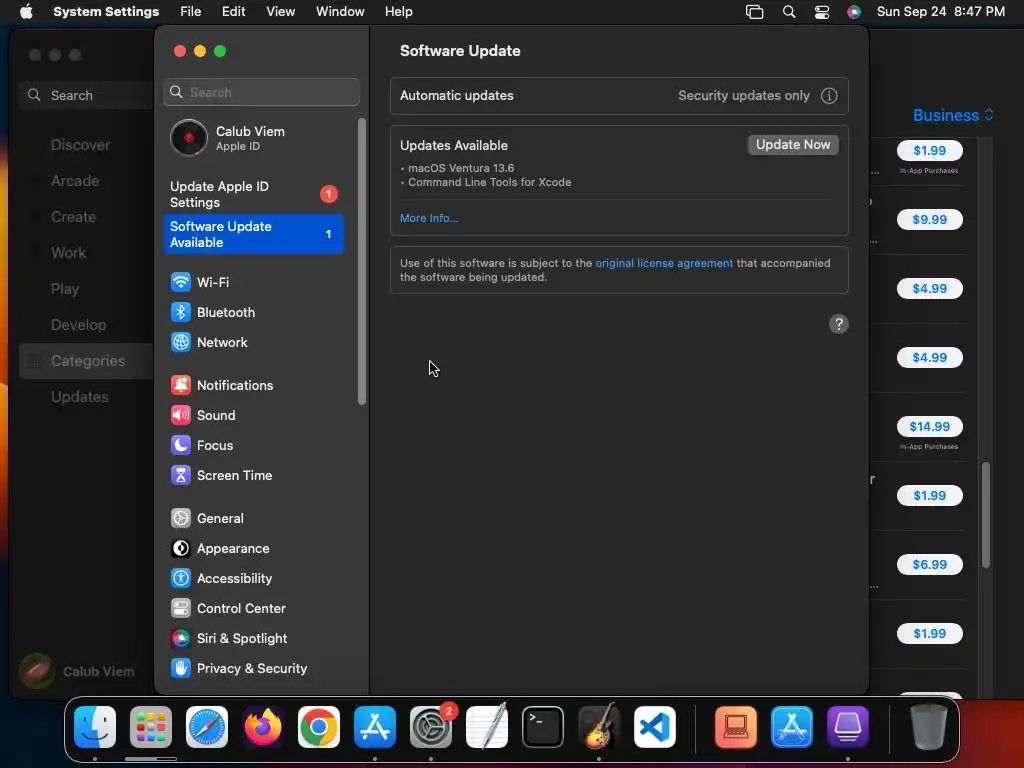Select Arcade in App Store sidebar
The height and width of the screenshot is (768, 1024).
(x=75, y=181)
